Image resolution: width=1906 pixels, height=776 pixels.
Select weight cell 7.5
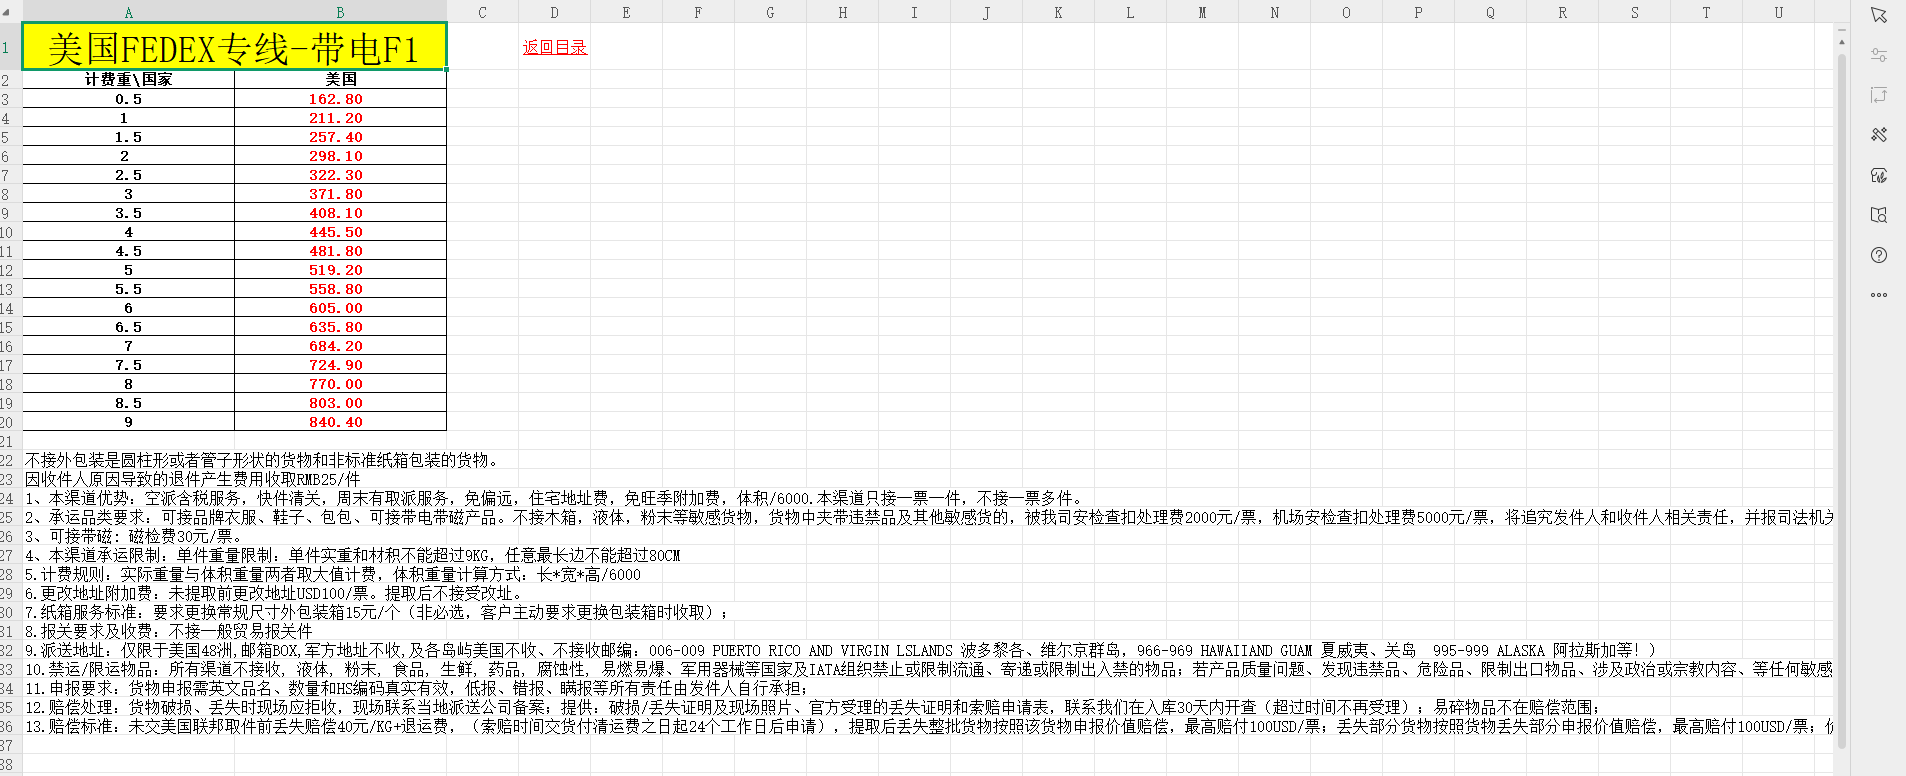128,365
